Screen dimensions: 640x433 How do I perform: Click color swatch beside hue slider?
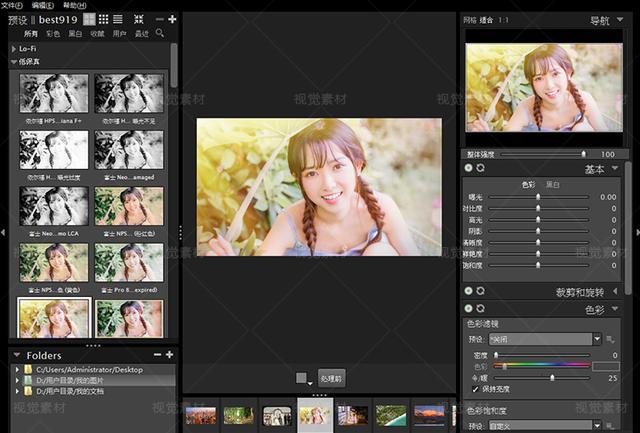[606, 366]
